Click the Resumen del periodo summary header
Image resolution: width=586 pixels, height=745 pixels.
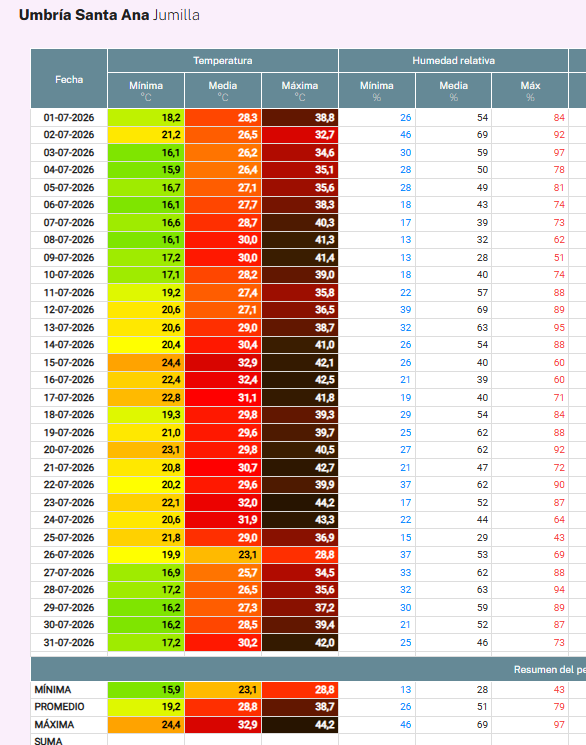point(308,669)
